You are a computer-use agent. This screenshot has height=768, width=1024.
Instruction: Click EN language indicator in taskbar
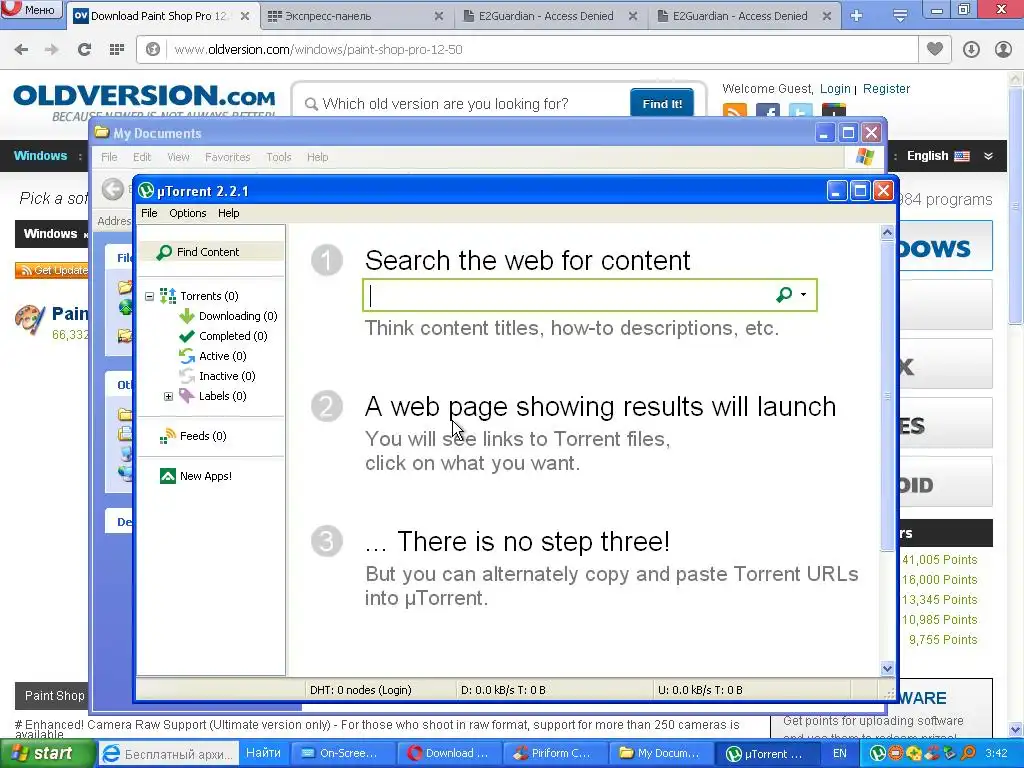[x=840, y=754]
